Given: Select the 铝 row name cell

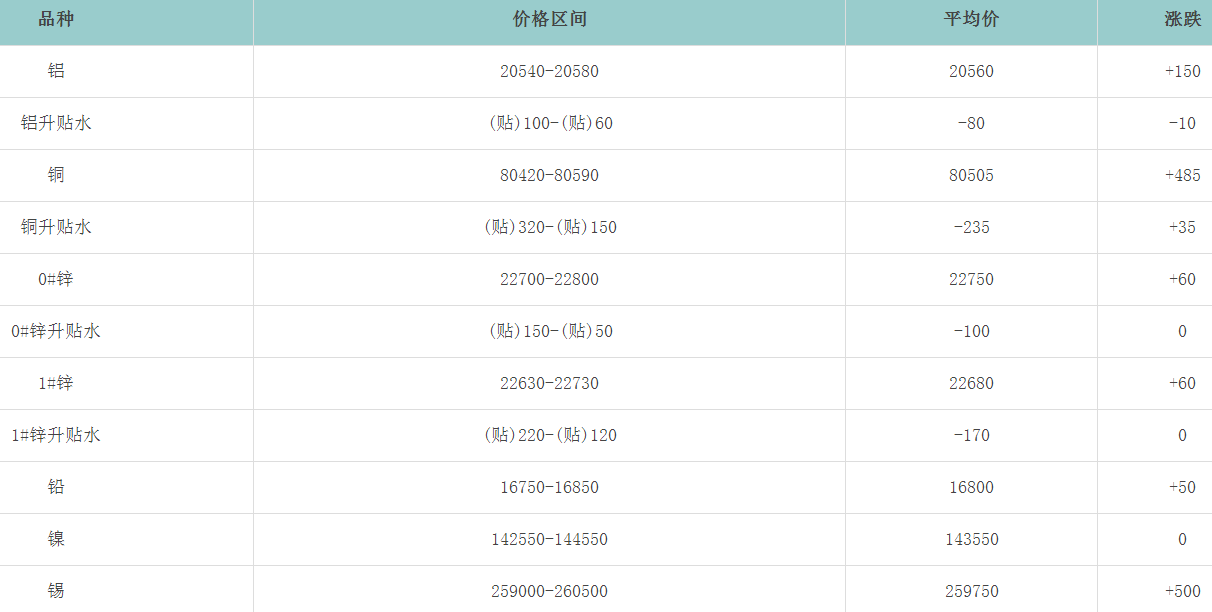Looking at the screenshot, I should click(x=56, y=71).
